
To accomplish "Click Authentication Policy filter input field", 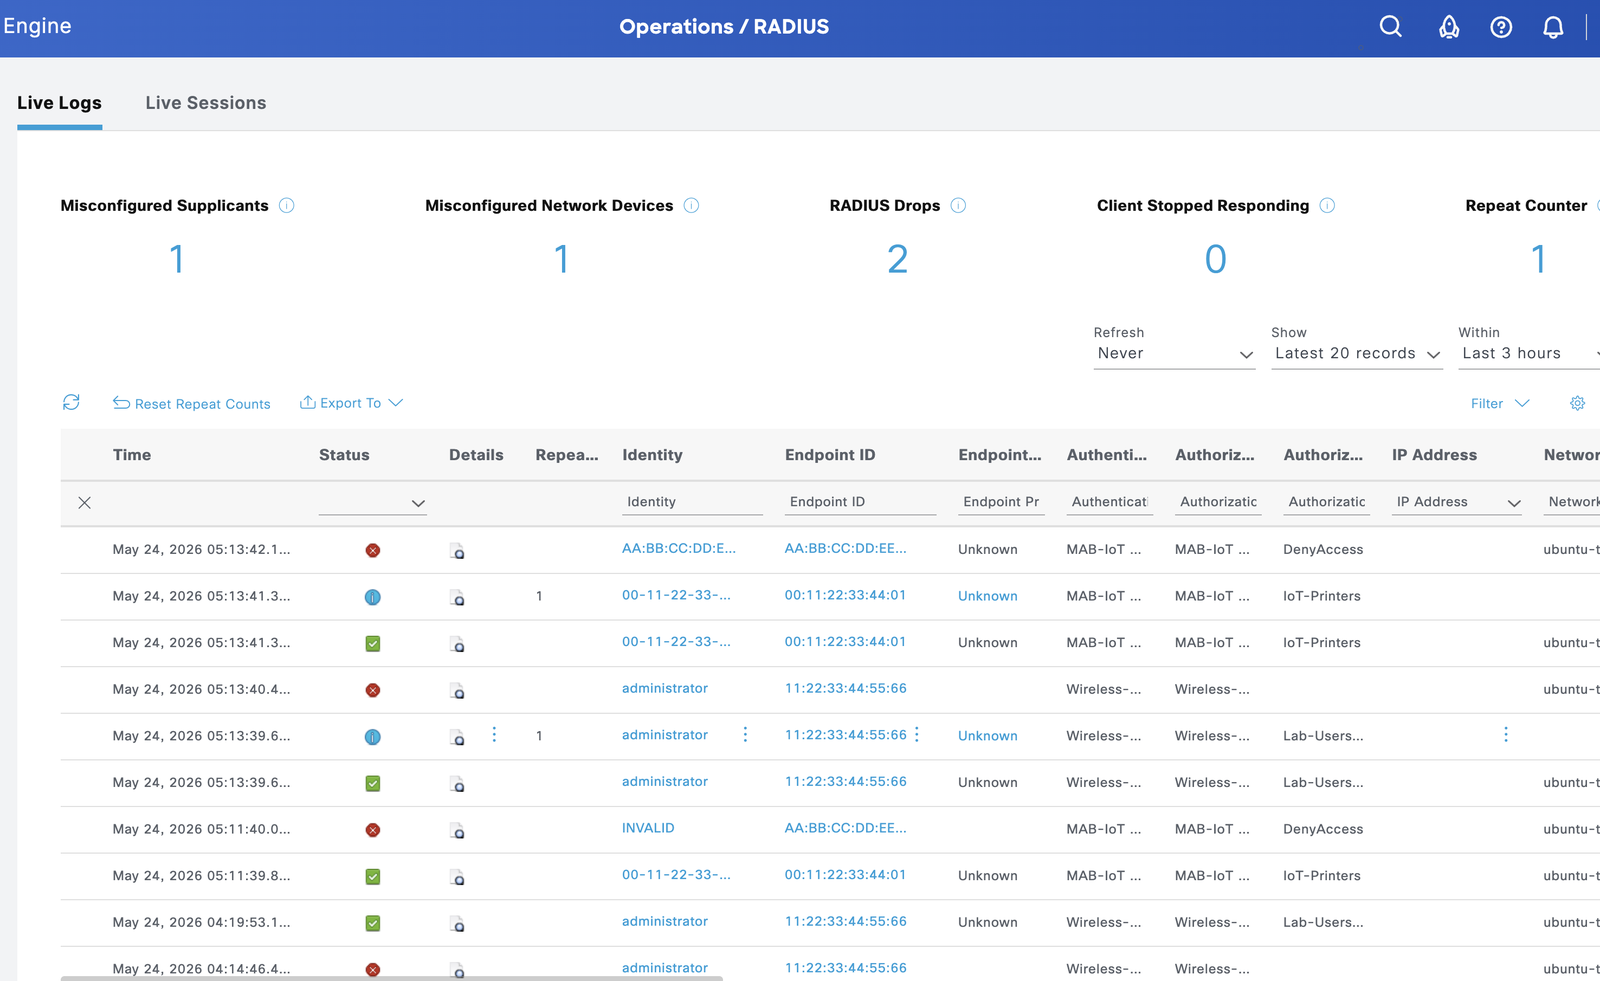I will [x=1110, y=502].
